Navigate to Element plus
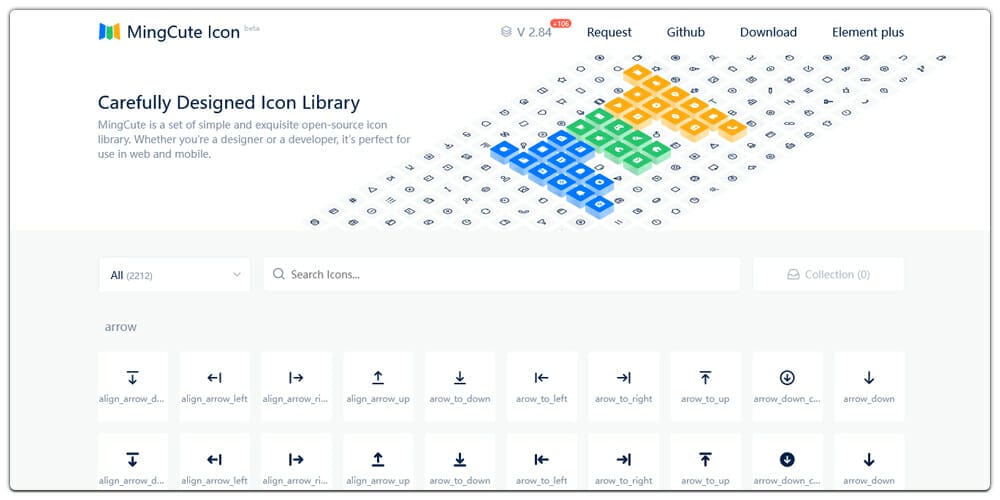1000x500 pixels. tap(868, 32)
